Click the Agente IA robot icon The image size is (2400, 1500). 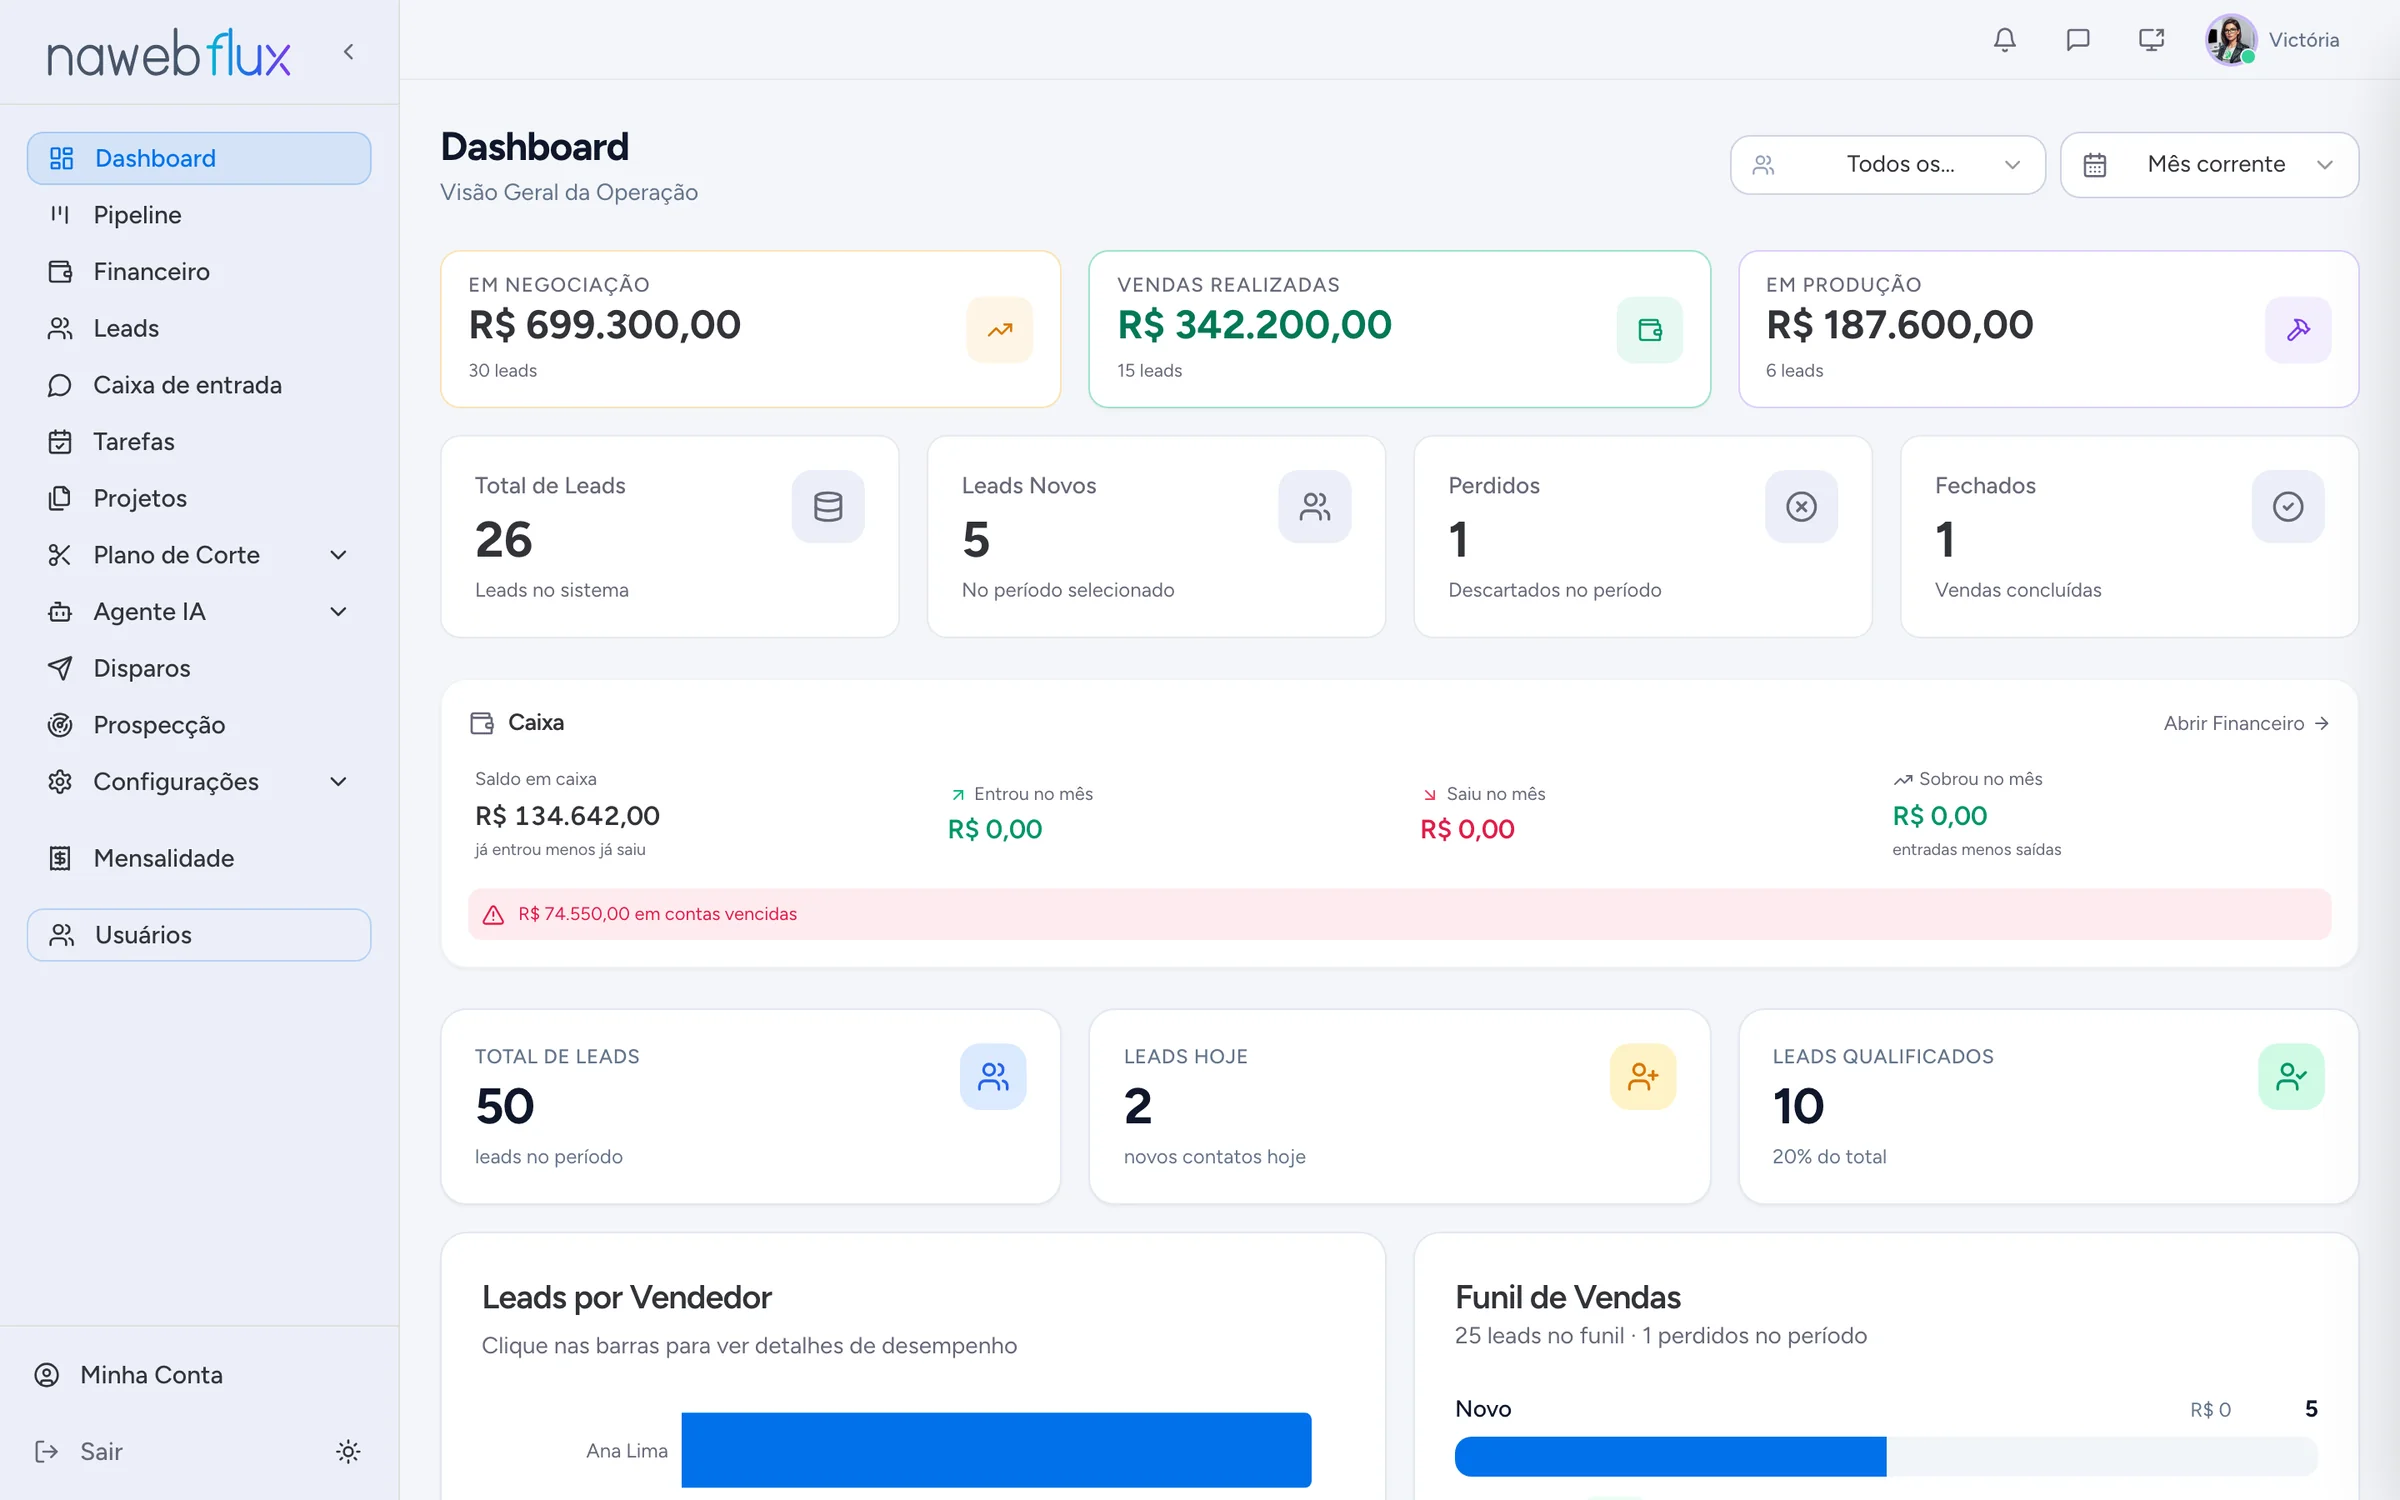60,611
